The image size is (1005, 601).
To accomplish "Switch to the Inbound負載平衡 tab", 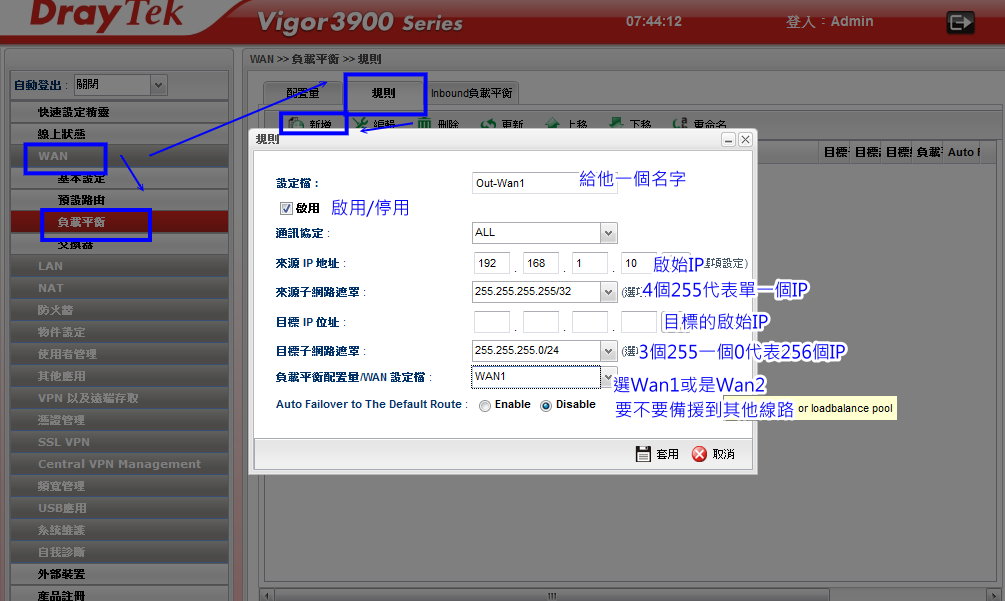I will 471,94.
